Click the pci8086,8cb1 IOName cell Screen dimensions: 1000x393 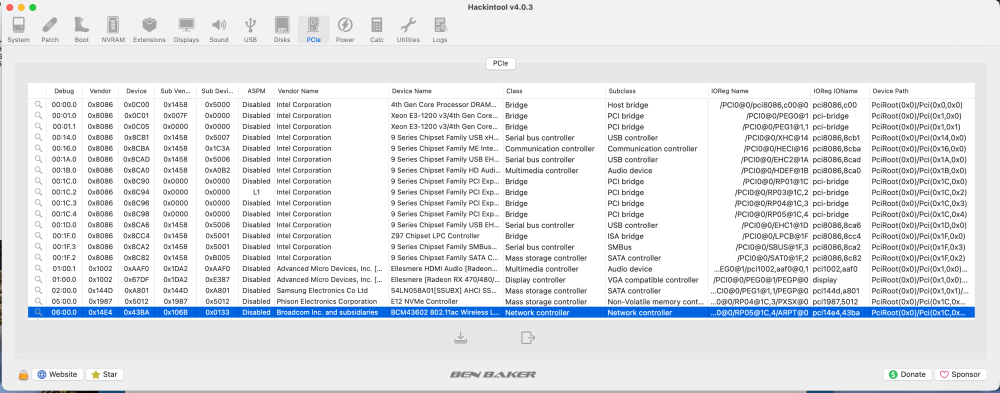click(x=835, y=138)
